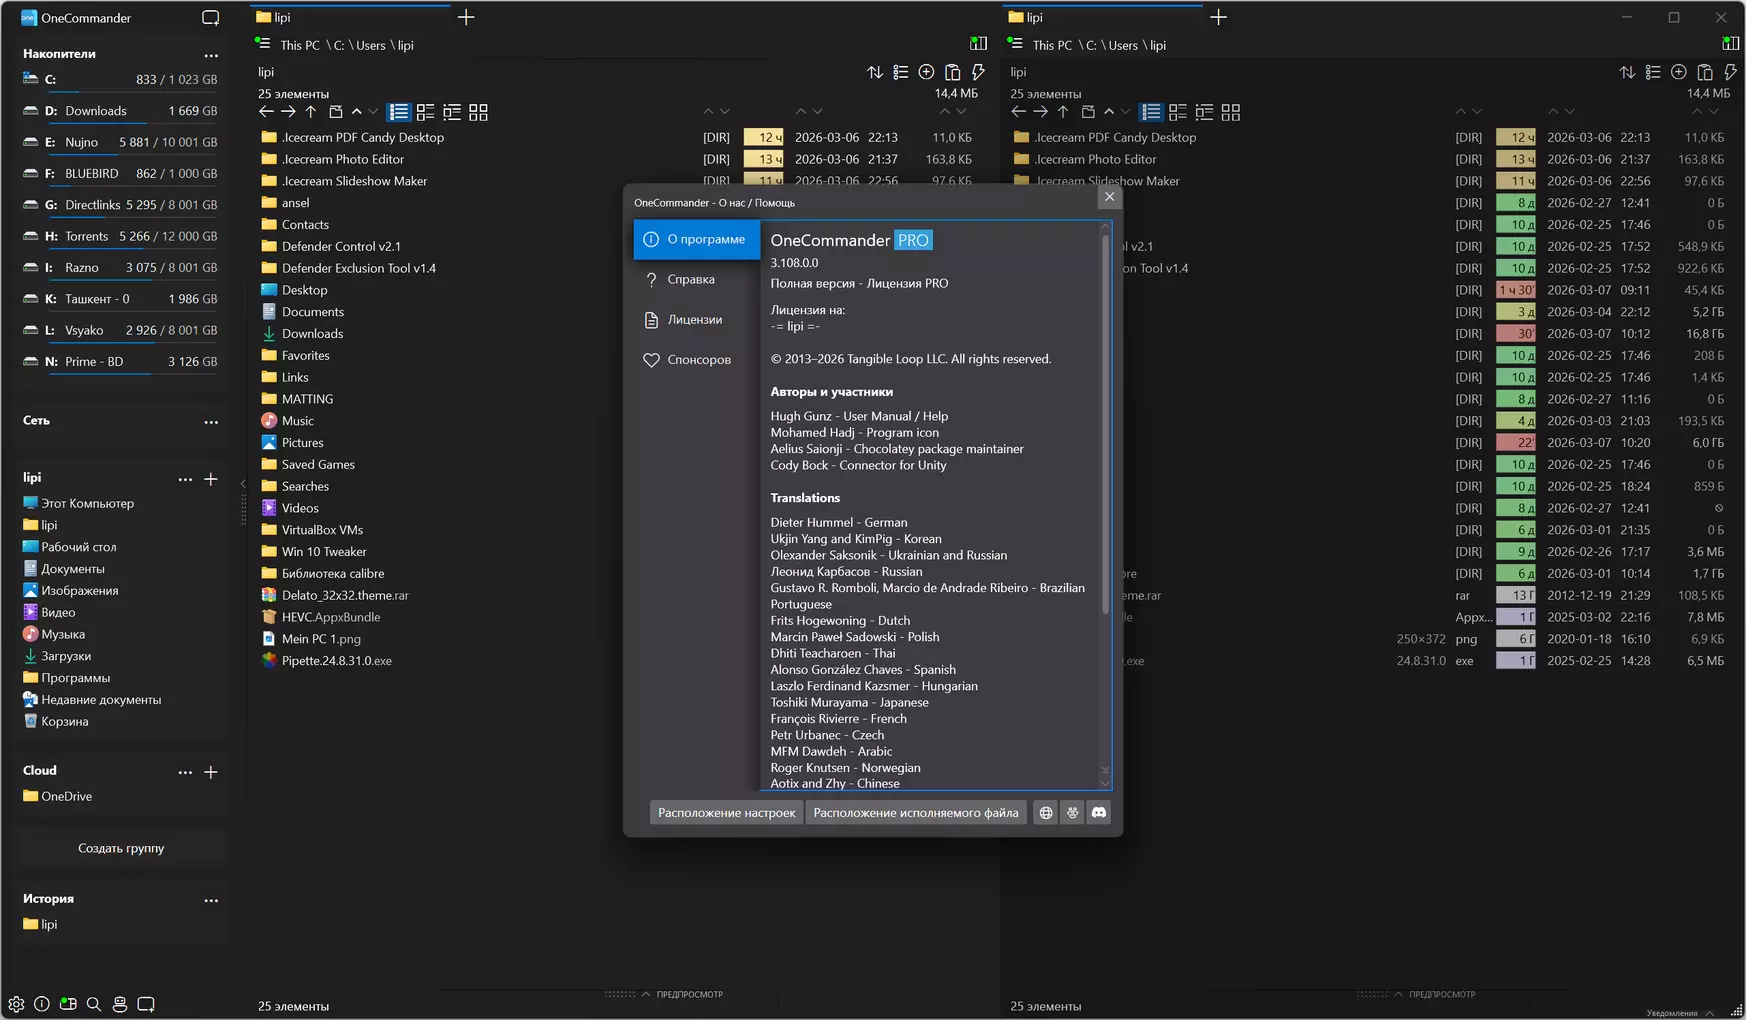Go back using left pane back arrow
The image size is (1746, 1020).
(x=265, y=112)
